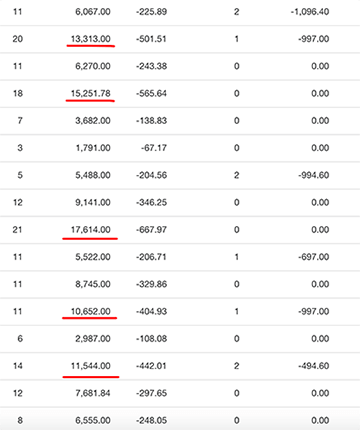Select the cell showing -565.64

151,93
